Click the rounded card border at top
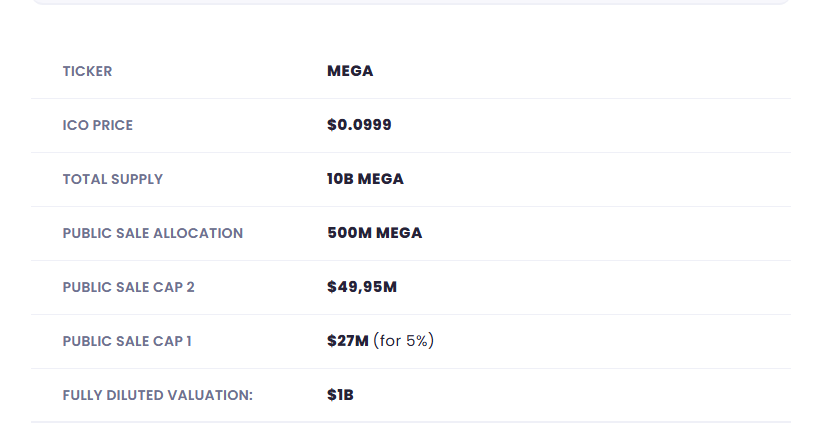Screen dimensions: 813x428 410,3
